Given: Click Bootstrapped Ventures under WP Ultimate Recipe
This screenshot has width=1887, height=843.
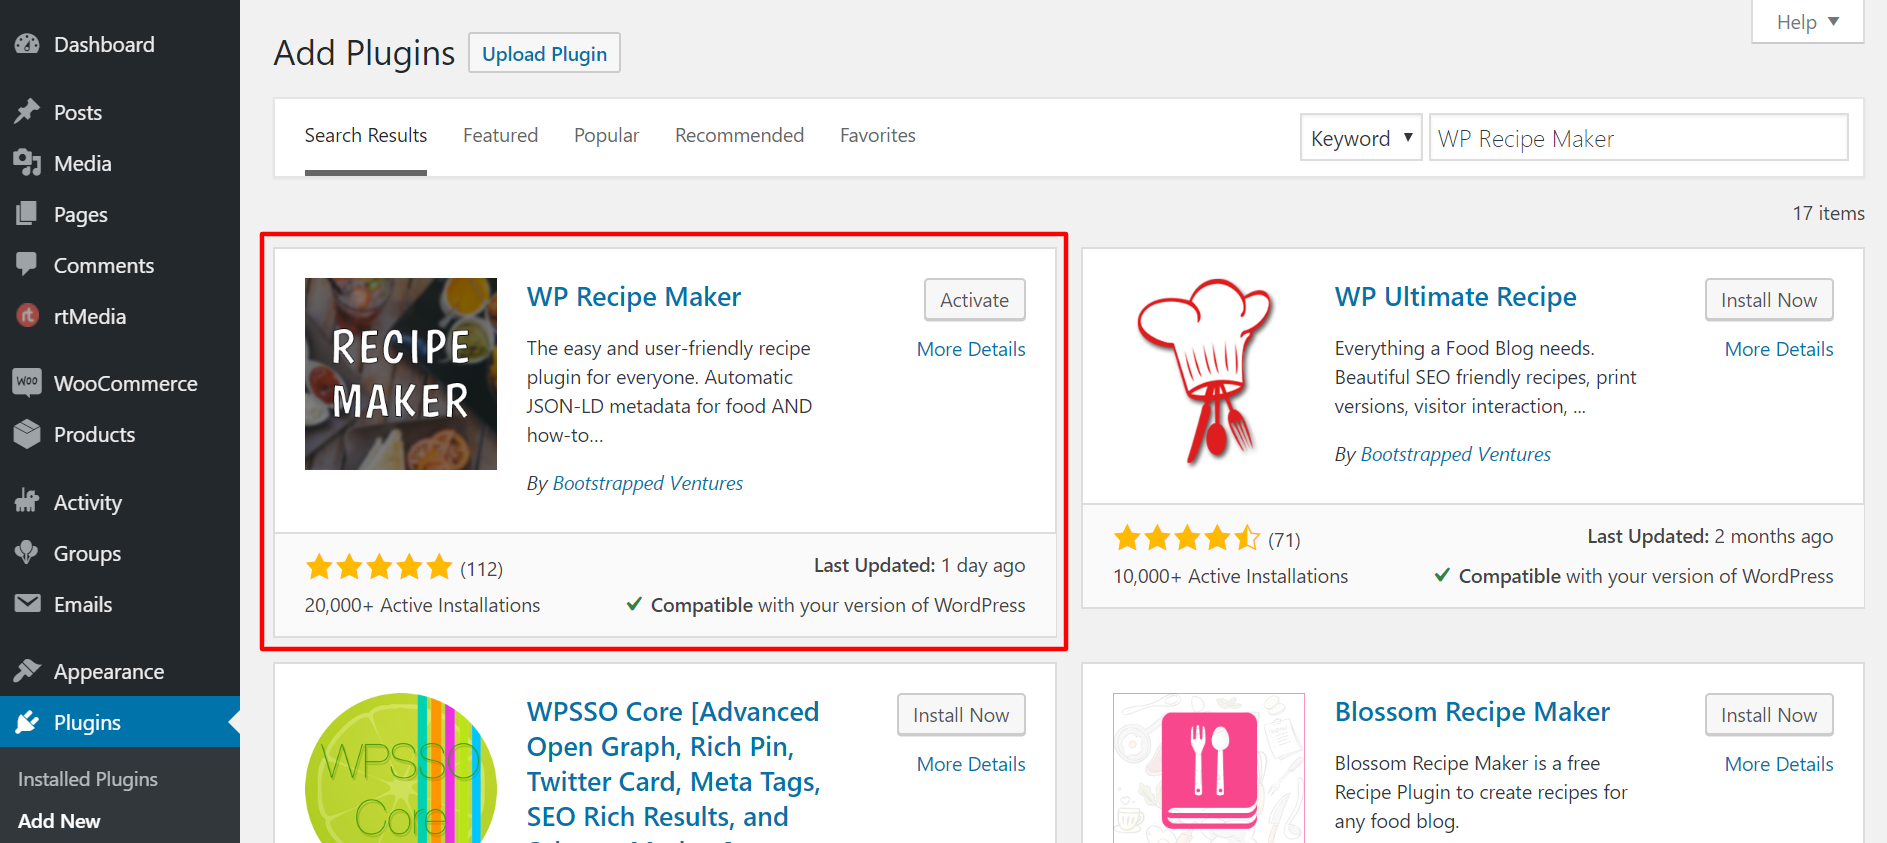Looking at the screenshot, I should tap(1456, 454).
